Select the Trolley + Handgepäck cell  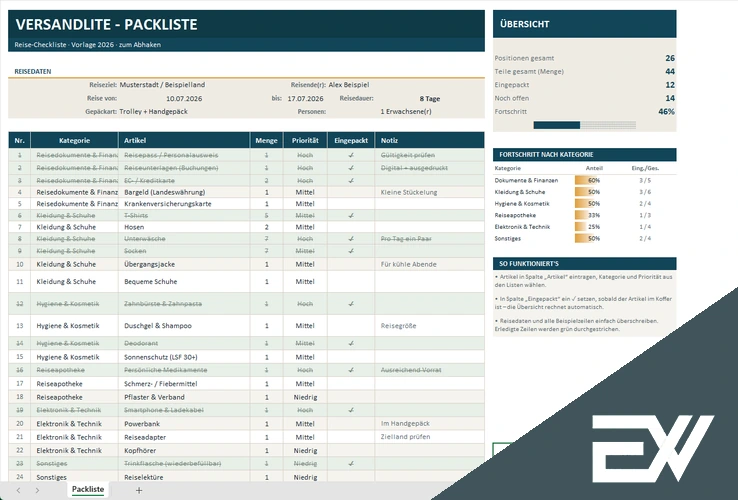click(x=153, y=112)
